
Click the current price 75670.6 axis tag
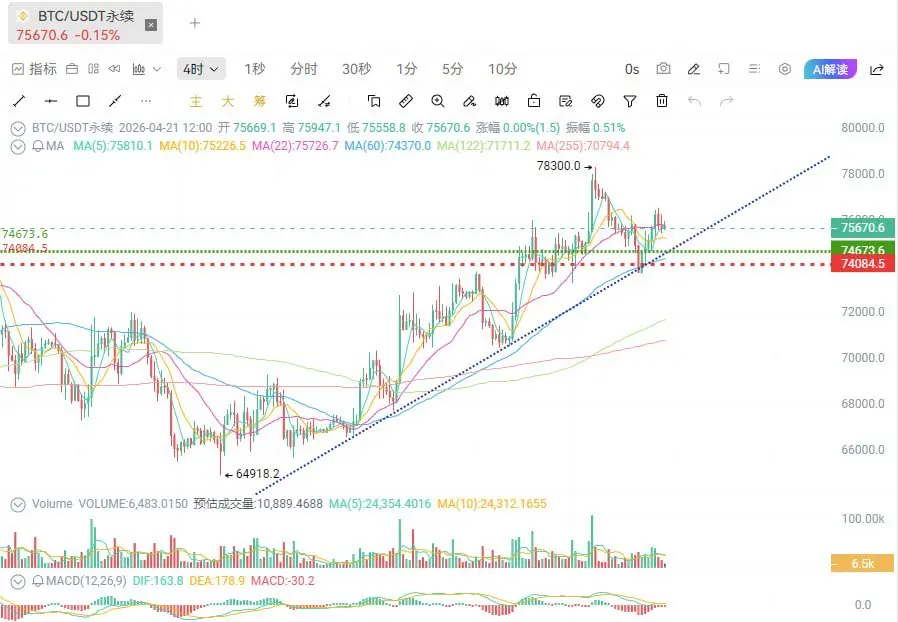(x=862, y=227)
